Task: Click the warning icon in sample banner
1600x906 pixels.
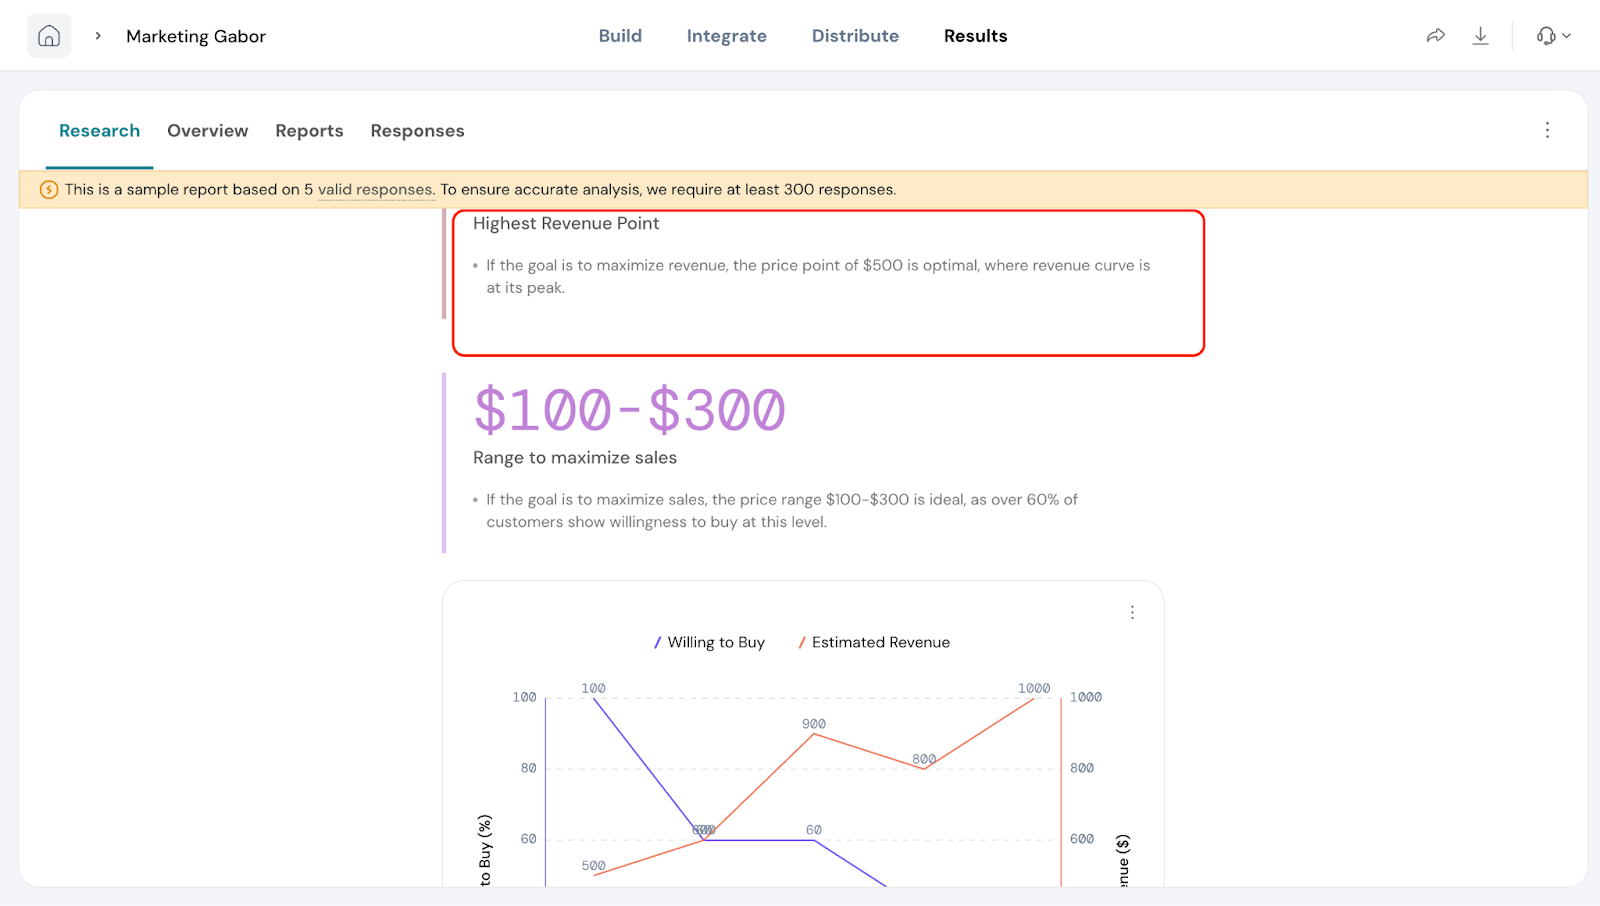Action: (48, 190)
